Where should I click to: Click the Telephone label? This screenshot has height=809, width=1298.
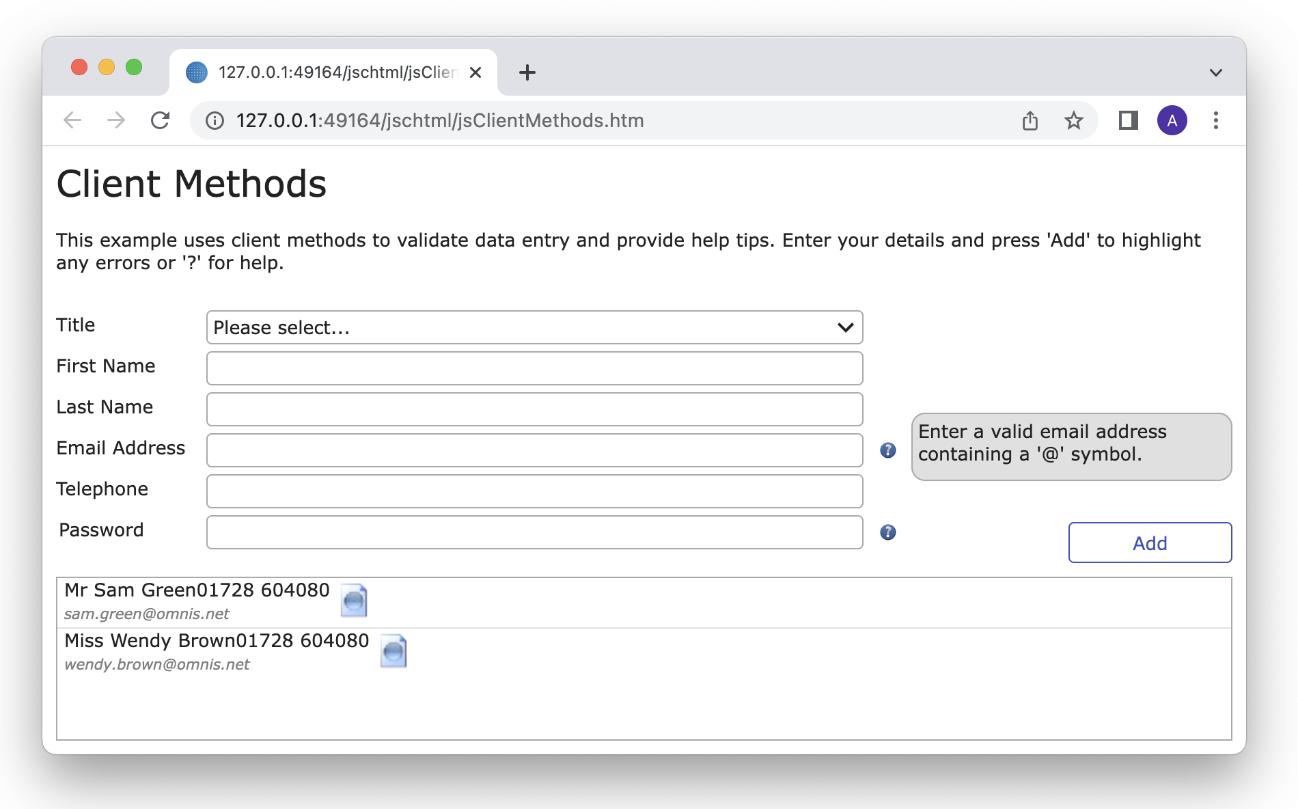pyautogui.click(x=102, y=489)
